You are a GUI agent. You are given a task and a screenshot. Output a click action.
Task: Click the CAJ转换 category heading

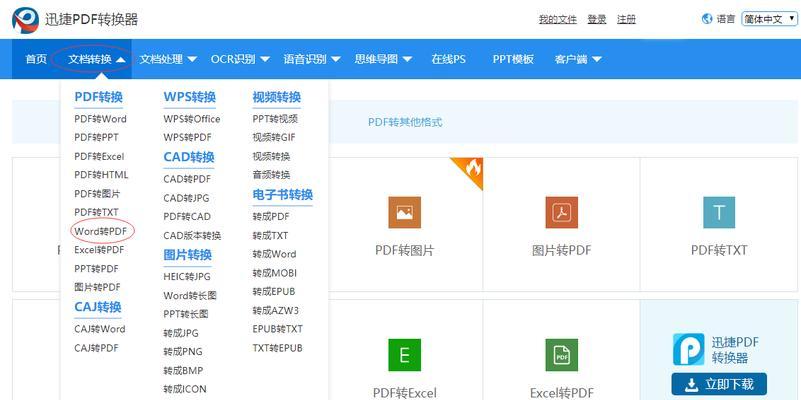pos(98,307)
